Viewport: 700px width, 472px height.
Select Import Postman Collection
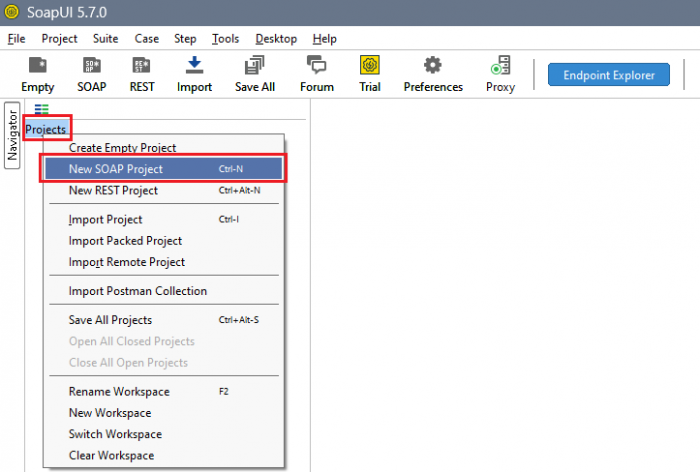click(138, 291)
